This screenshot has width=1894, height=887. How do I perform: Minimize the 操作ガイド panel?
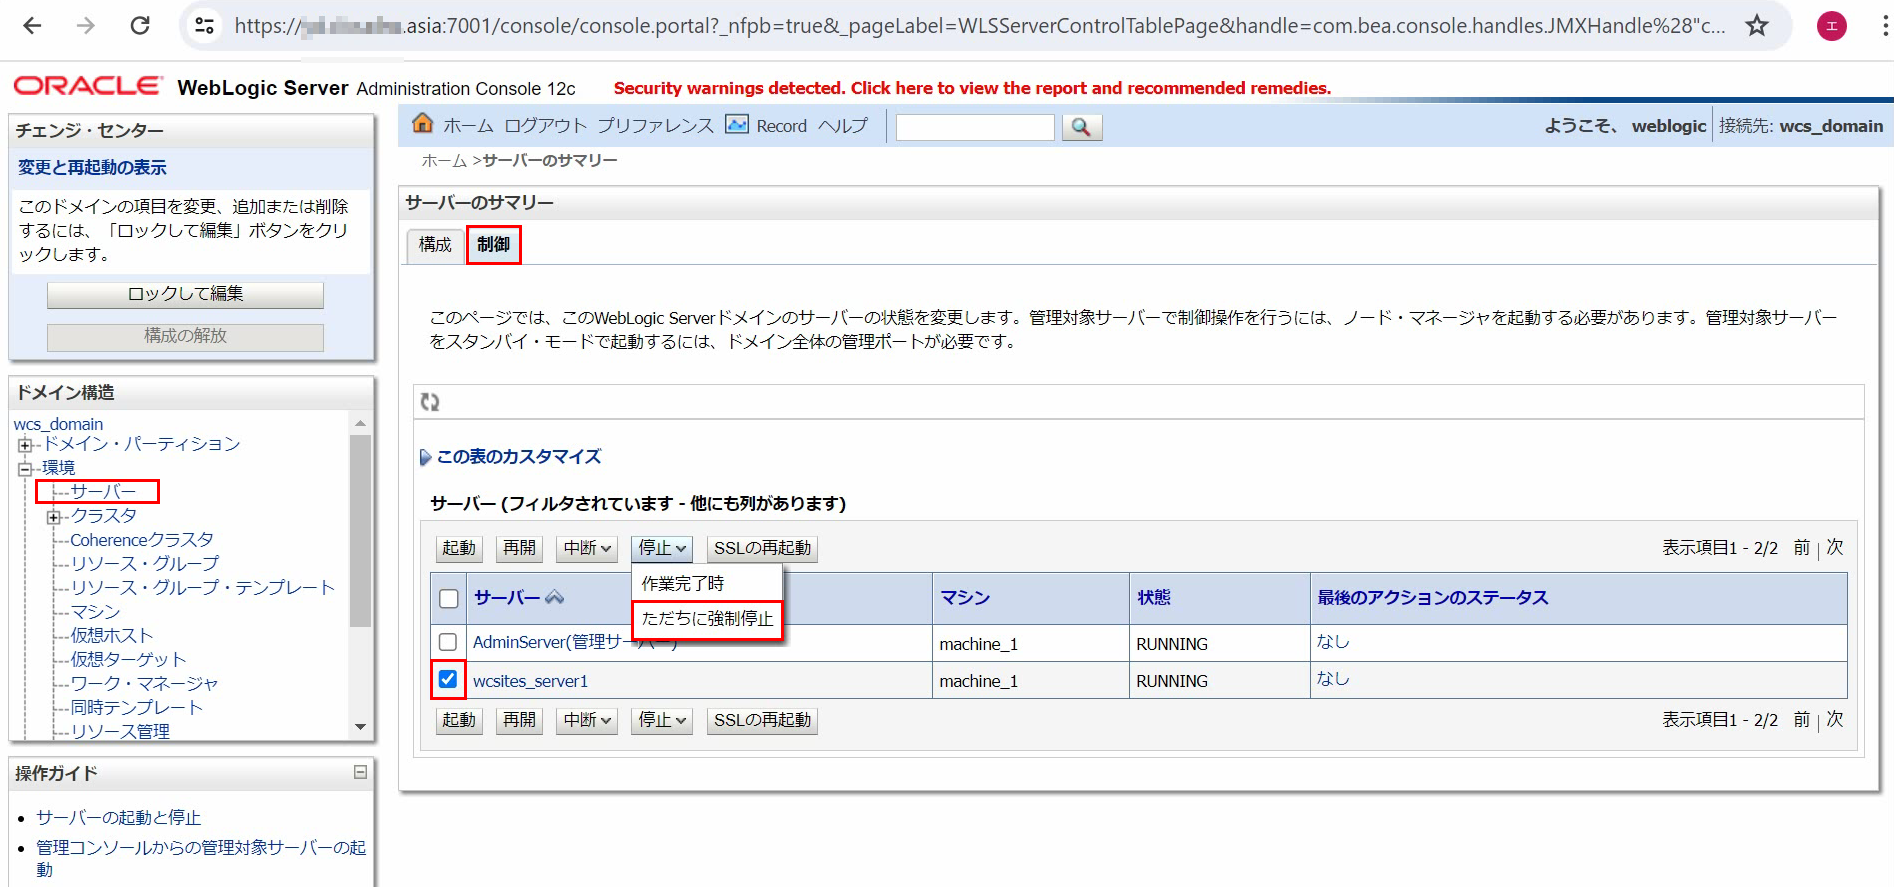pyautogui.click(x=360, y=772)
